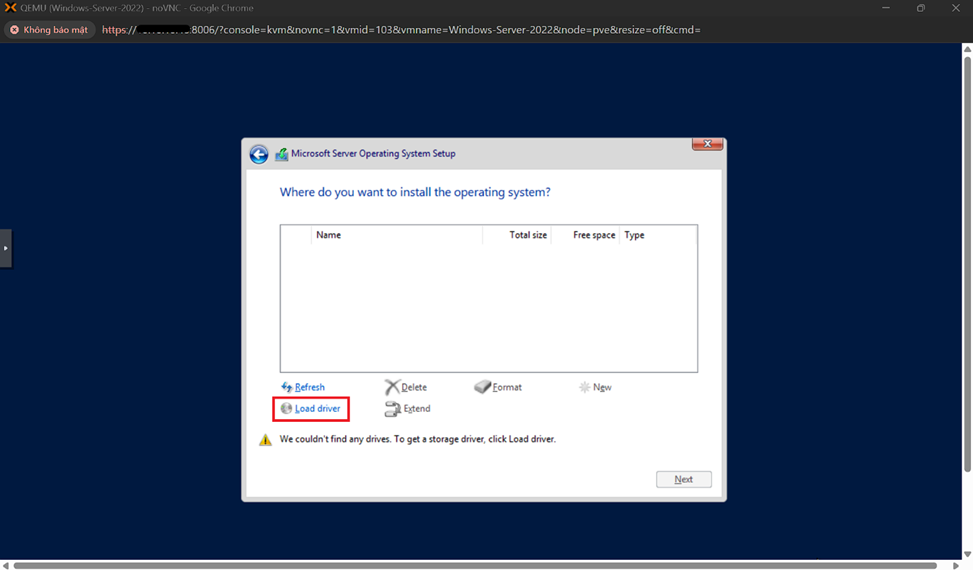Click the New partition icon
Screen dimensions: 973x570
point(585,387)
